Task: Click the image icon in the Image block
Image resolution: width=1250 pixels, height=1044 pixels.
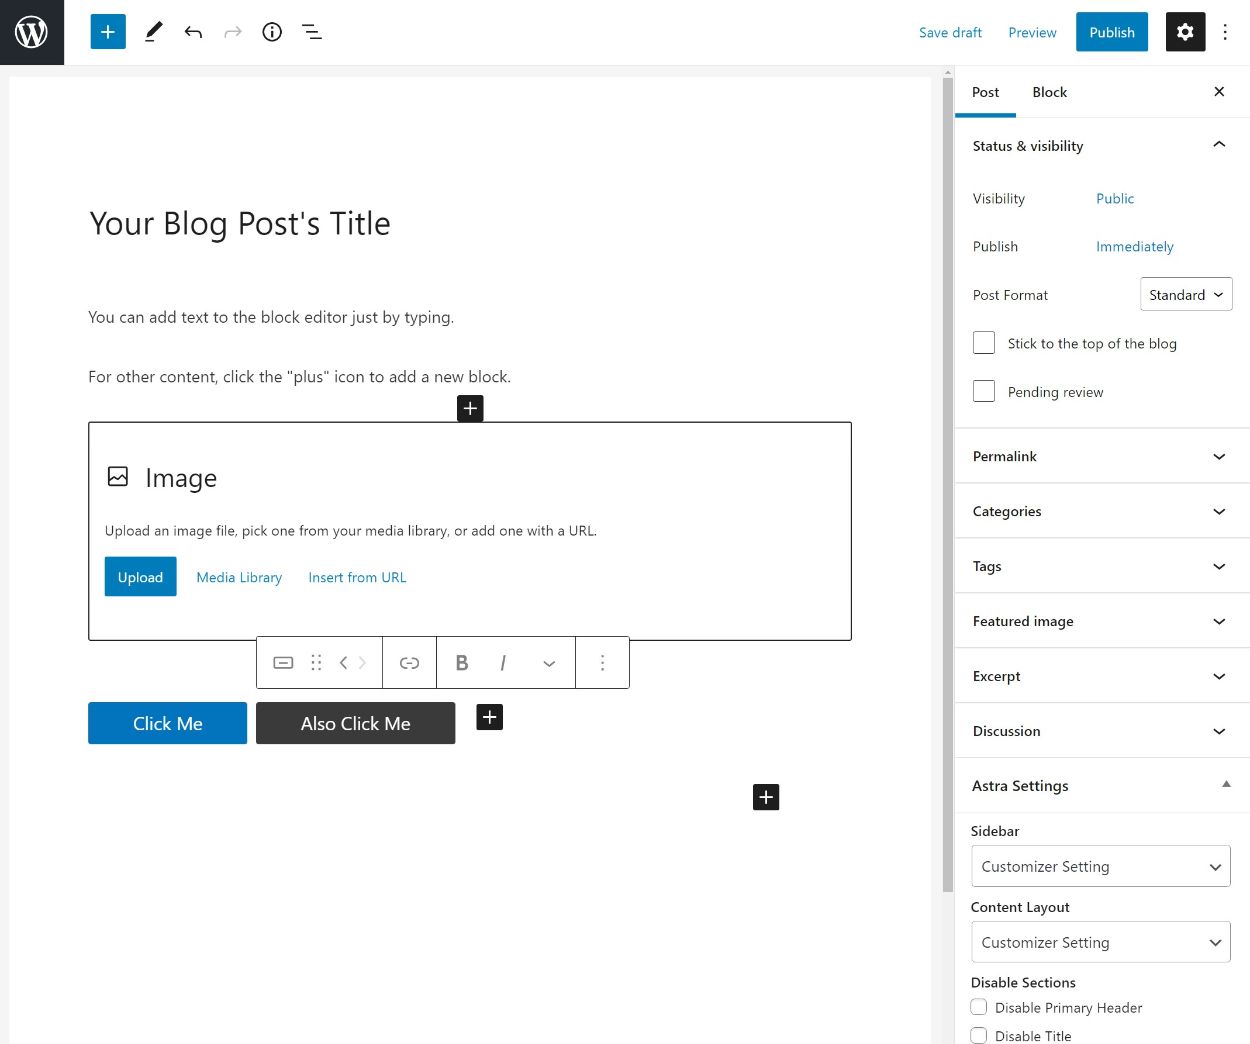Action: click(x=118, y=476)
